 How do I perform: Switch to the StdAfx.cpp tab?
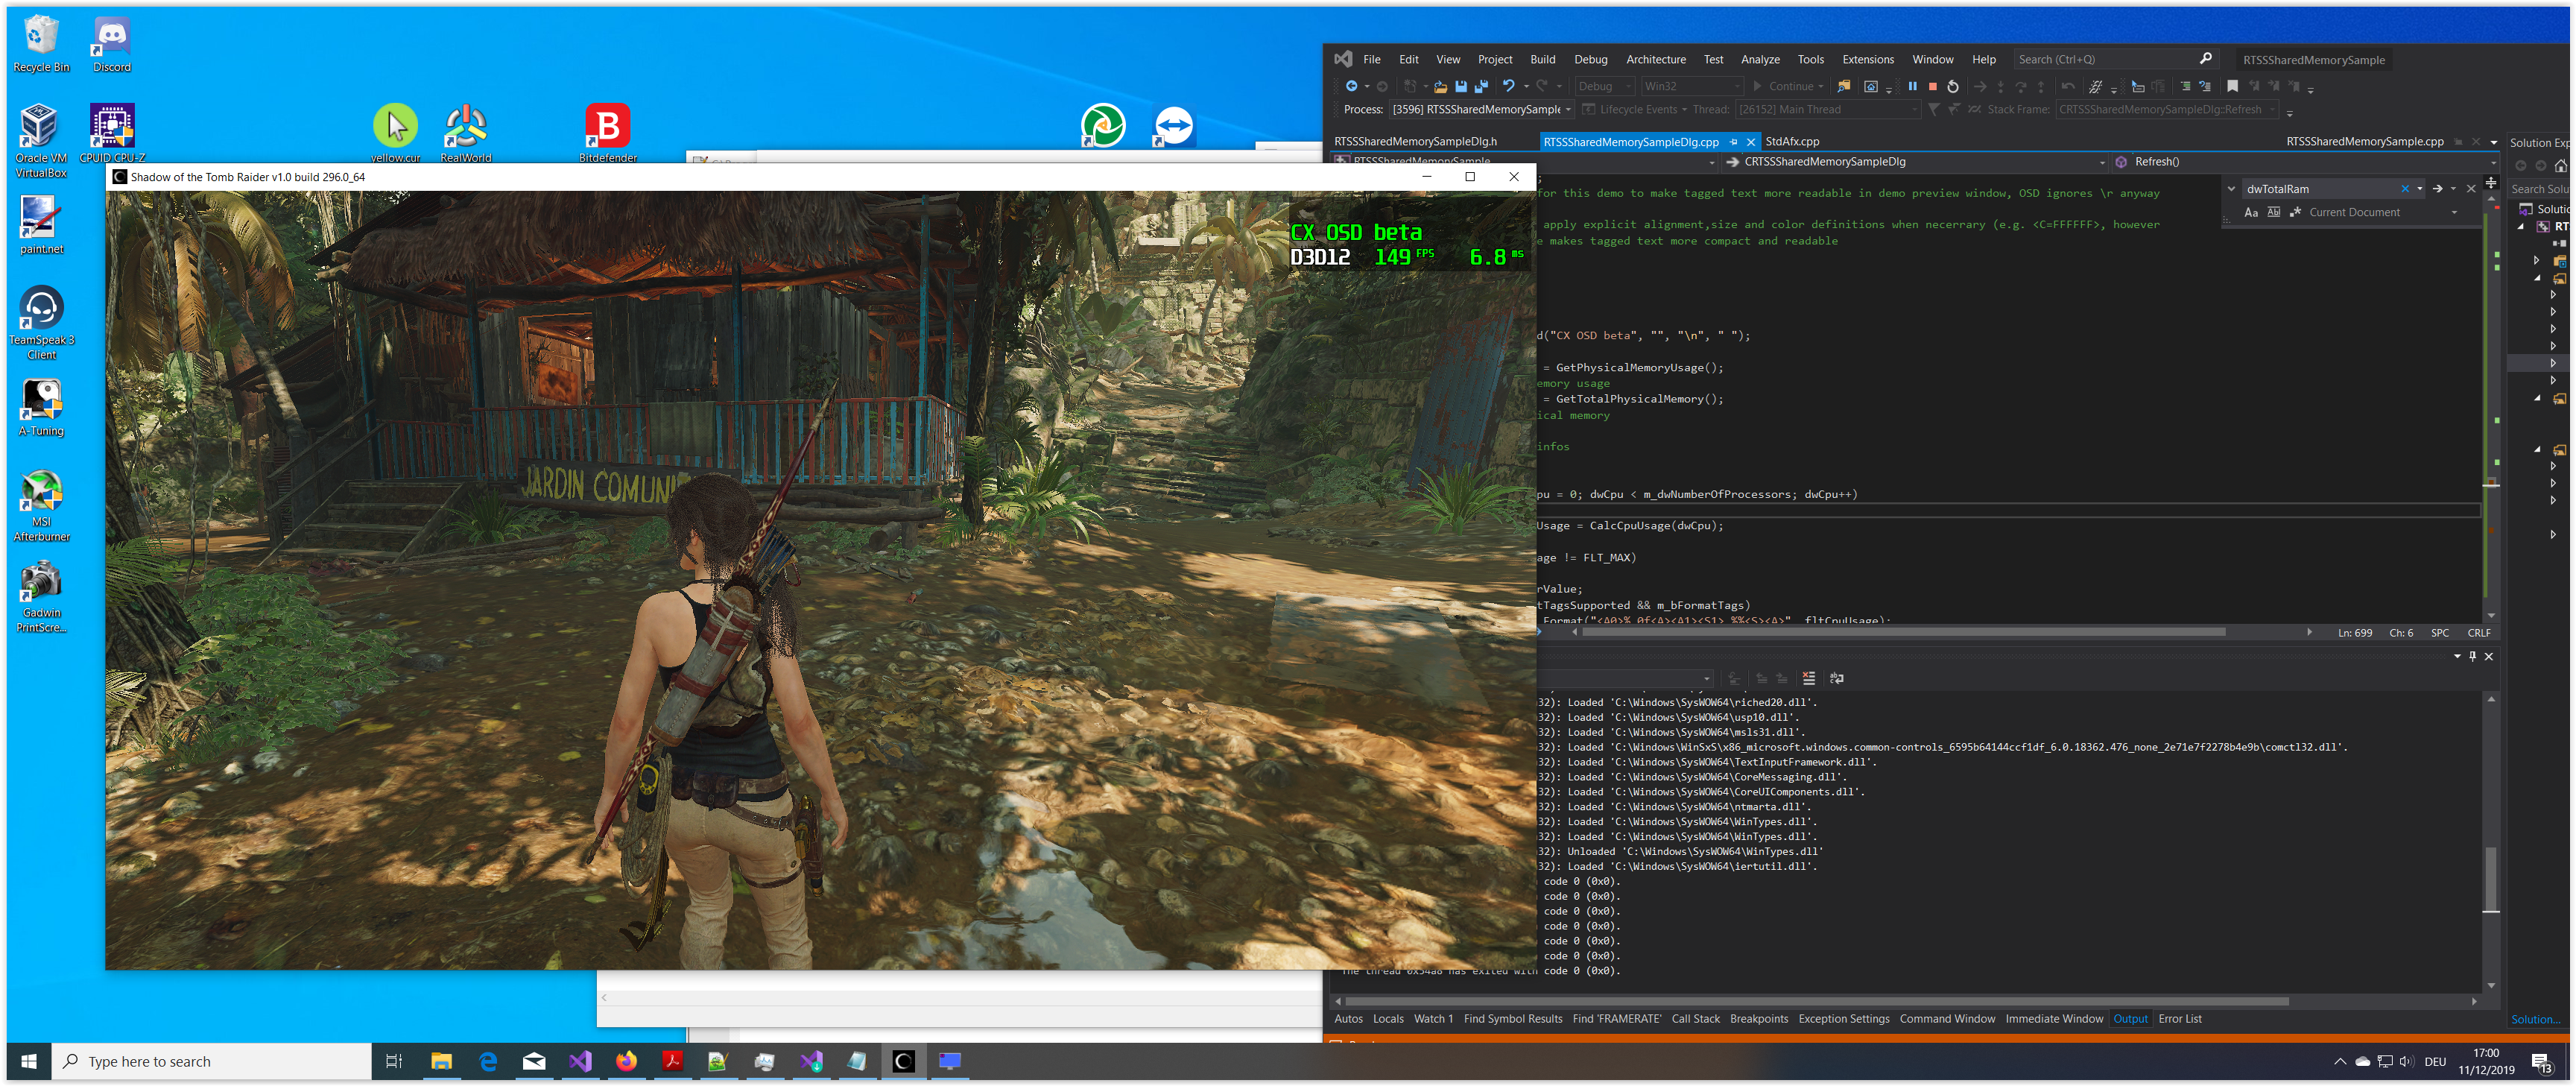click(1792, 142)
